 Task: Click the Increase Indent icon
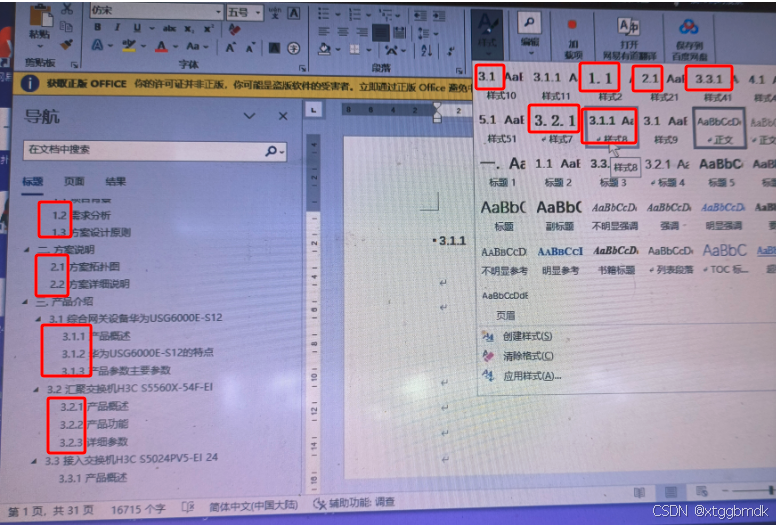coord(438,15)
